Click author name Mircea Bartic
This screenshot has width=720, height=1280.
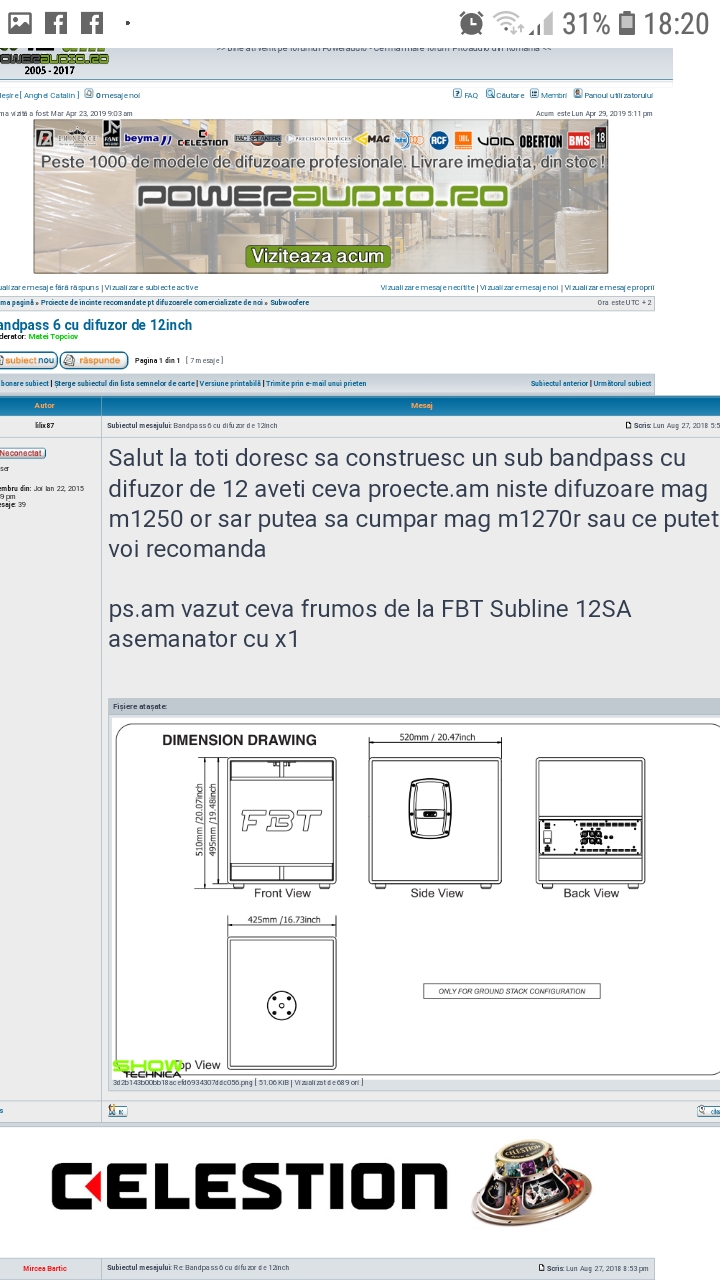point(45,1268)
